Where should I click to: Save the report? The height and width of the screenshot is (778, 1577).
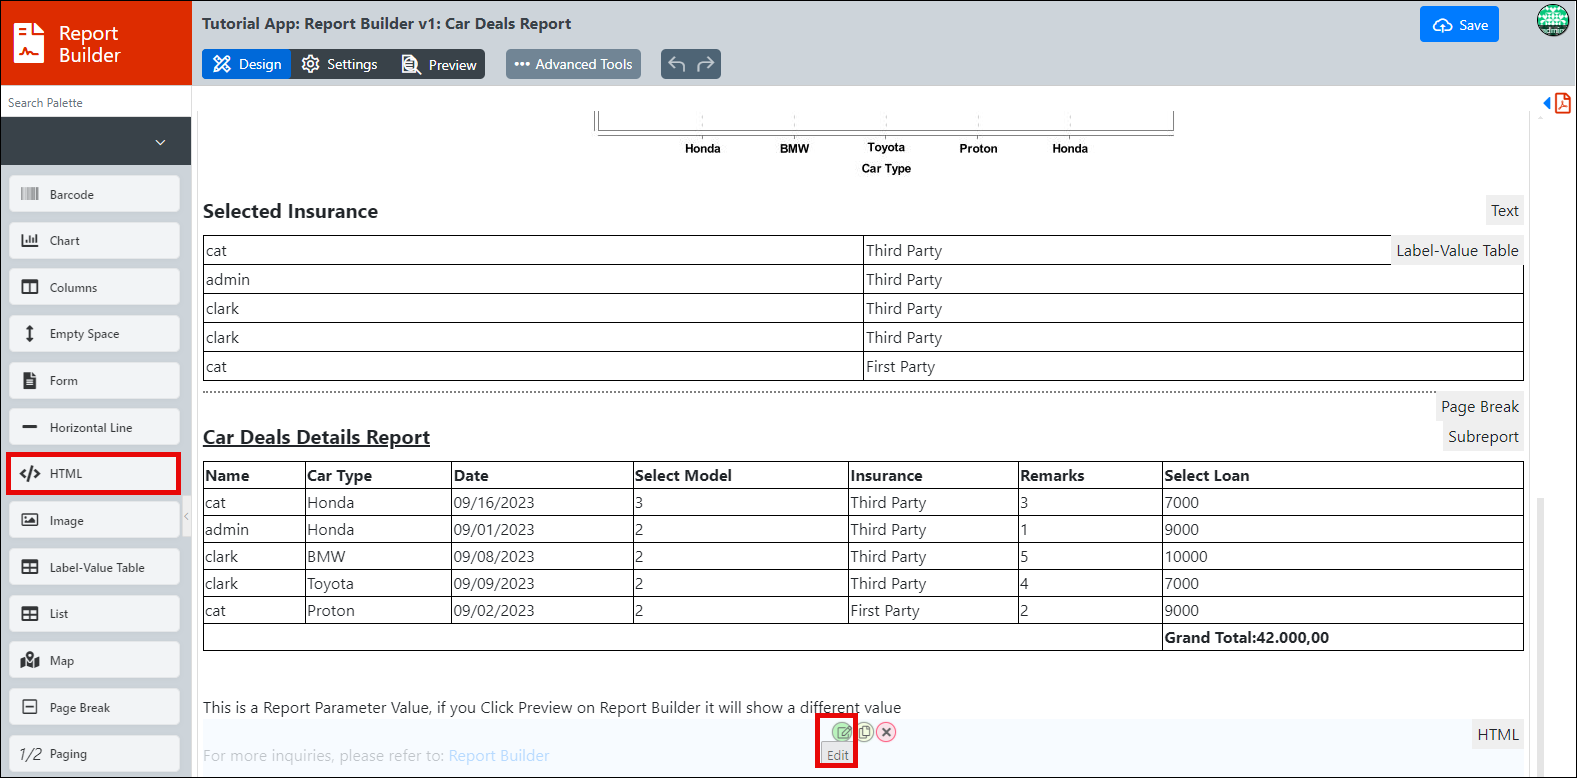[1459, 25]
